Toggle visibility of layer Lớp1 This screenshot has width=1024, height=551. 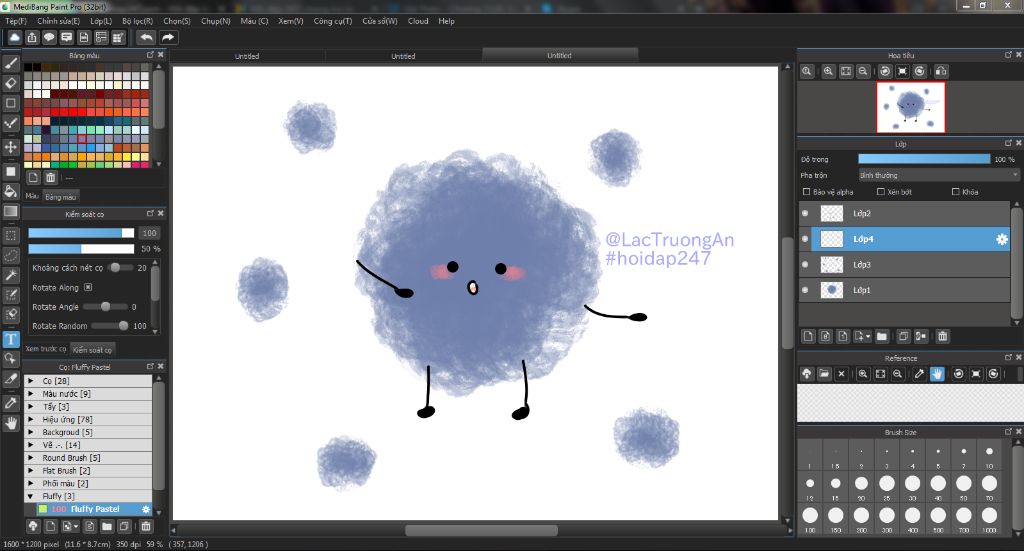point(805,290)
